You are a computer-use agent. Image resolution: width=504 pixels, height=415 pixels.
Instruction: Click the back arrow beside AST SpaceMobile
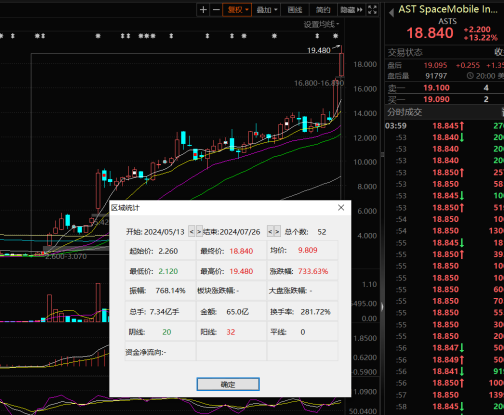(391, 13)
